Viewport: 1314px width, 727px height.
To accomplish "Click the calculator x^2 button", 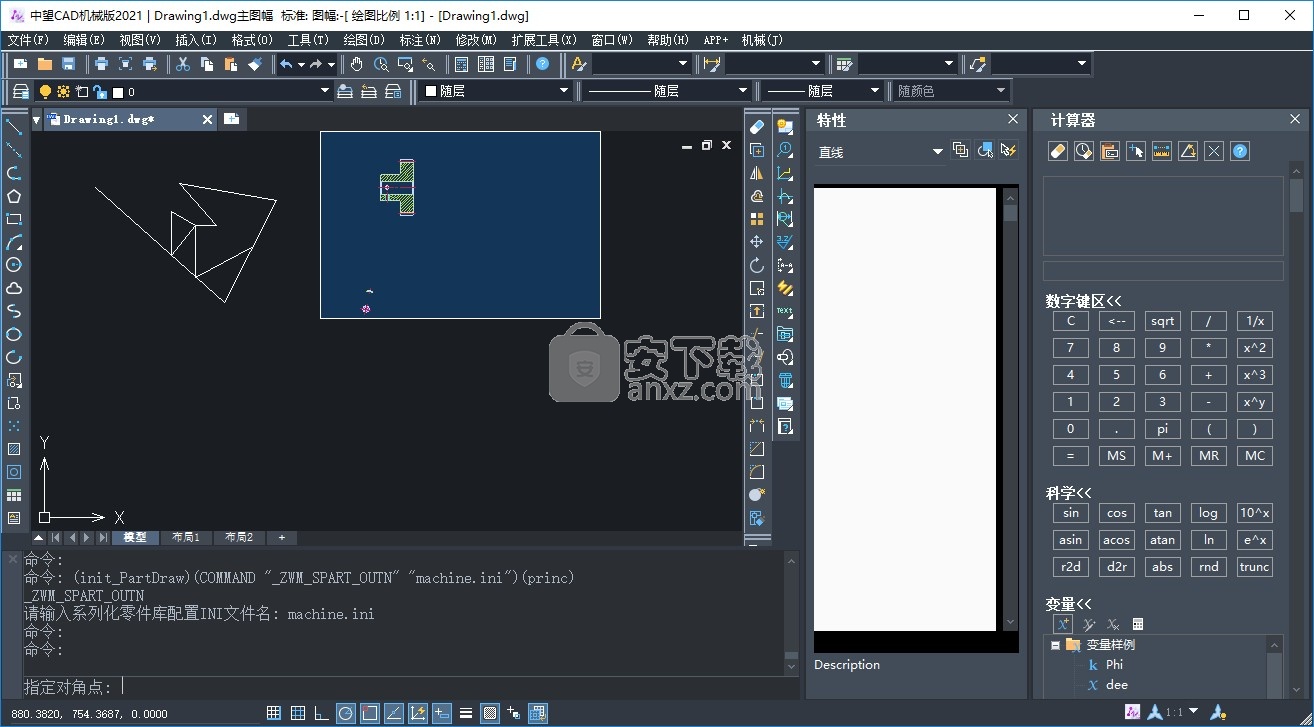I will pyautogui.click(x=1255, y=348).
